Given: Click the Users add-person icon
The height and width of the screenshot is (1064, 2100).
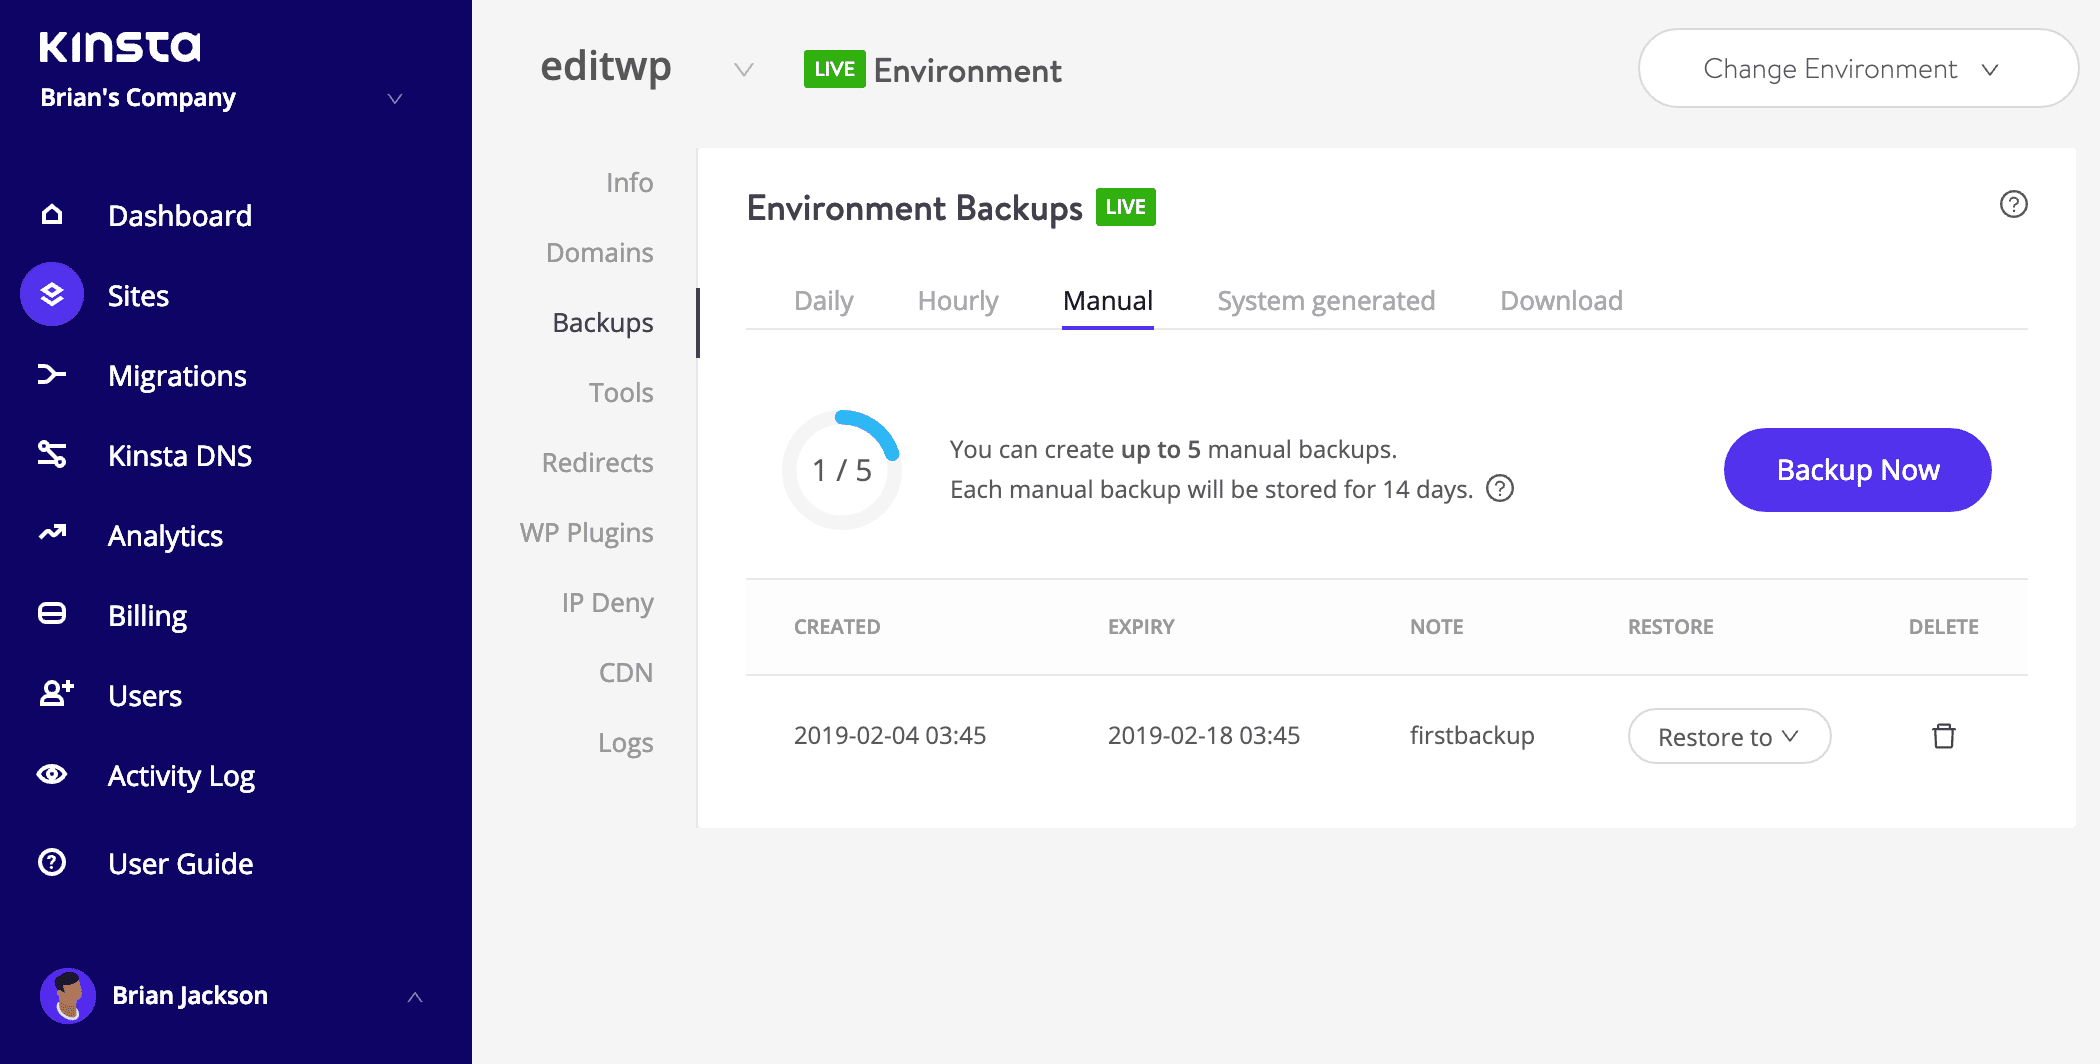Looking at the screenshot, I should click(x=56, y=693).
